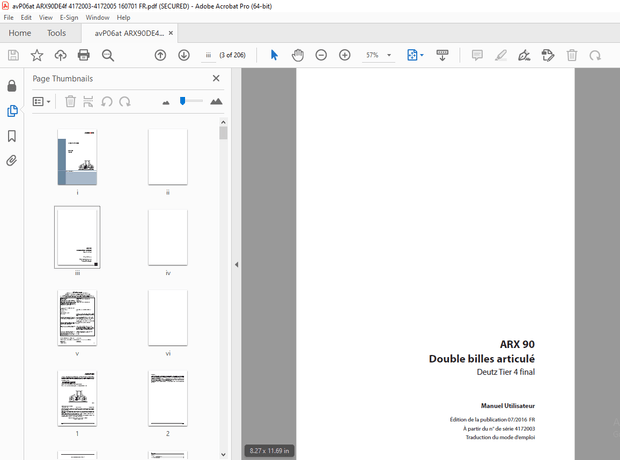Screen dimensions: 620x460
Task: Open the Help menu
Action: coord(123,17)
